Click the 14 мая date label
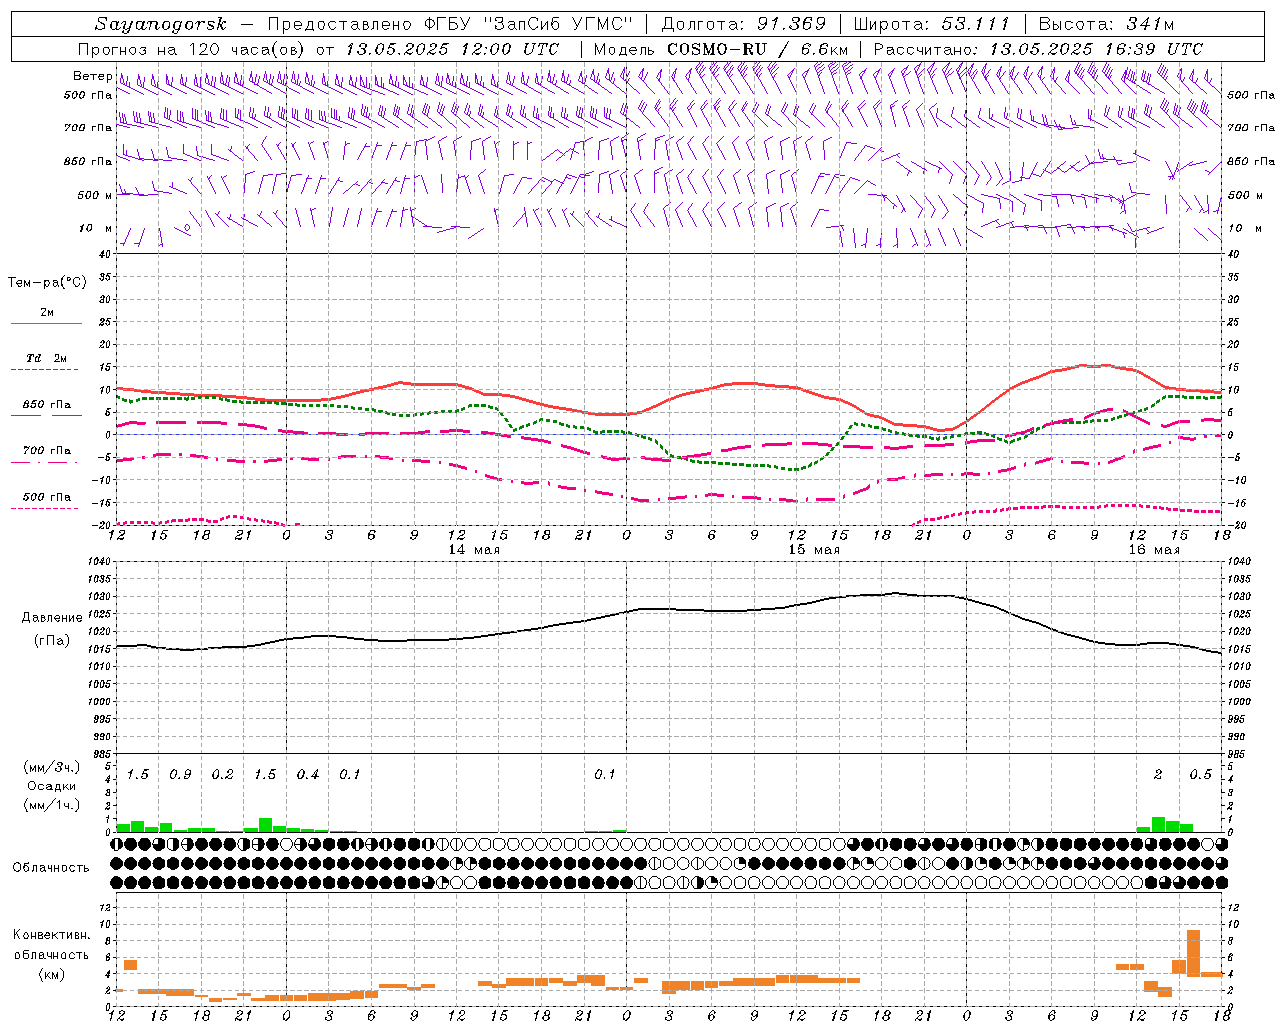The height and width of the screenshot is (1024, 1280). pos(474,550)
